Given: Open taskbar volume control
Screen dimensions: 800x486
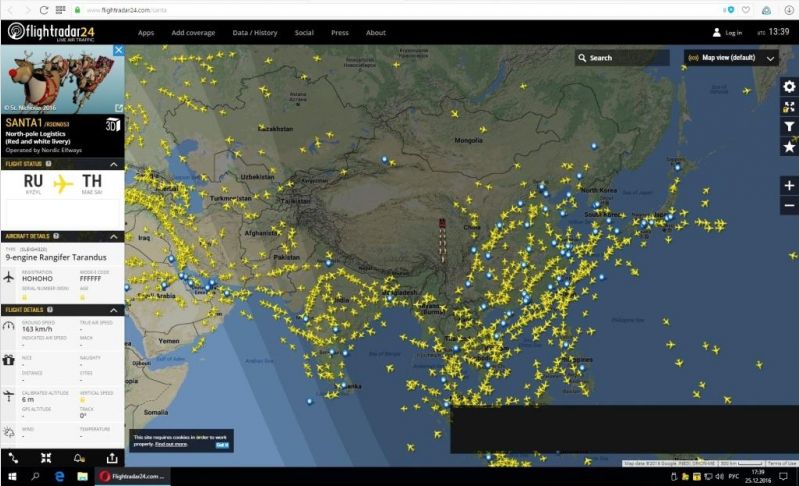Looking at the screenshot, I should pyautogui.click(x=719, y=476).
